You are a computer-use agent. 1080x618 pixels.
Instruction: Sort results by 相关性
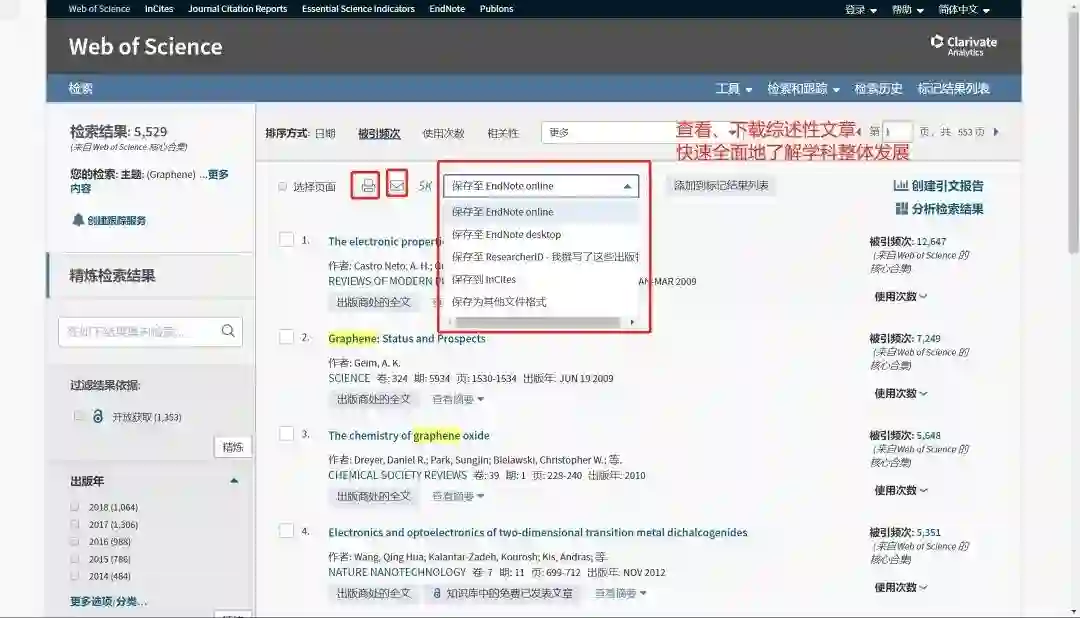(x=503, y=133)
